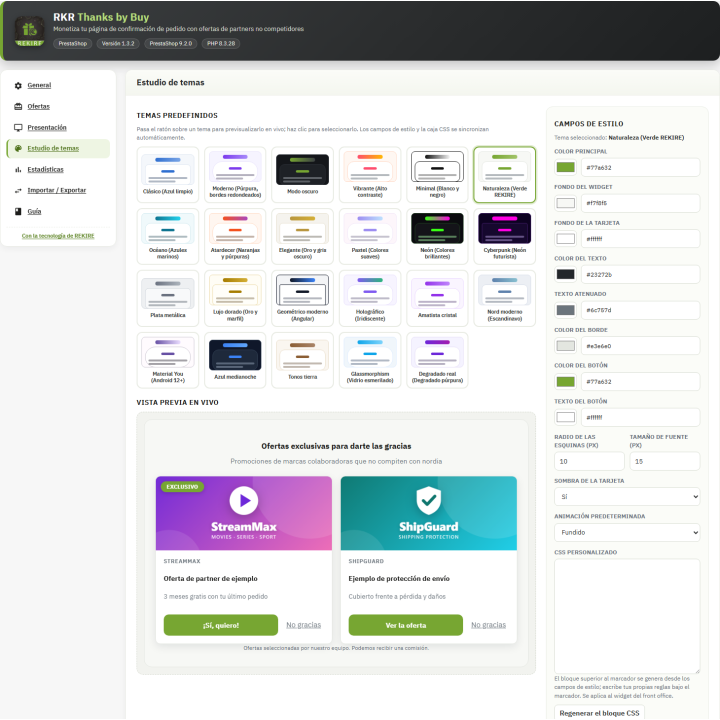Click the Importar / Exportar arrows icon
720x720 pixels.
pyautogui.click(x=18, y=191)
